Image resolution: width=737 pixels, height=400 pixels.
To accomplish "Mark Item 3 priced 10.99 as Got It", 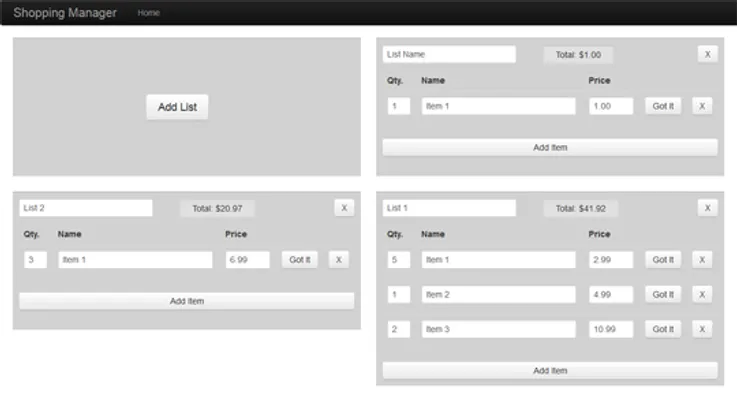I will (x=663, y=329).
